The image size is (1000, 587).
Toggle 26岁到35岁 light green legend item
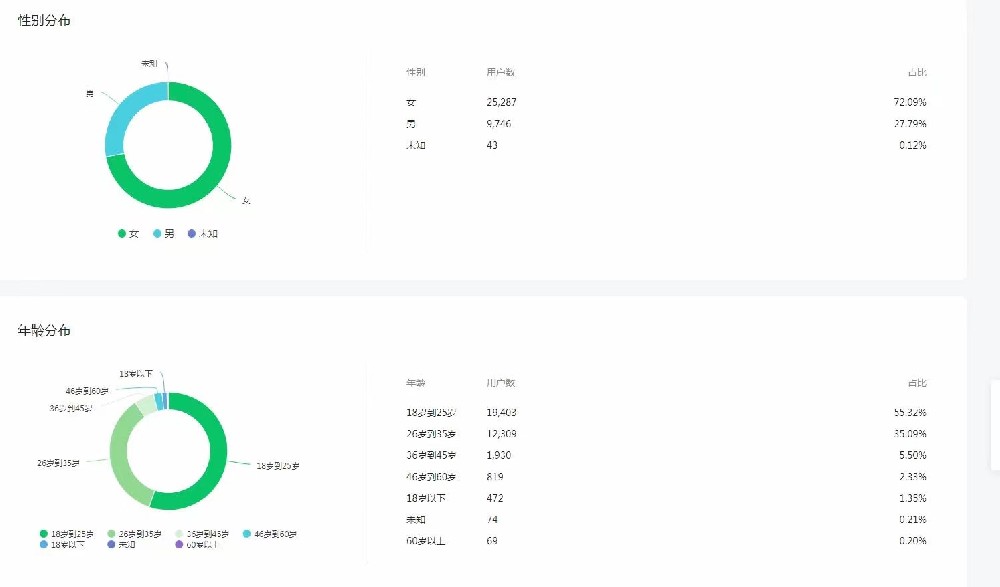tap(135, 534)
